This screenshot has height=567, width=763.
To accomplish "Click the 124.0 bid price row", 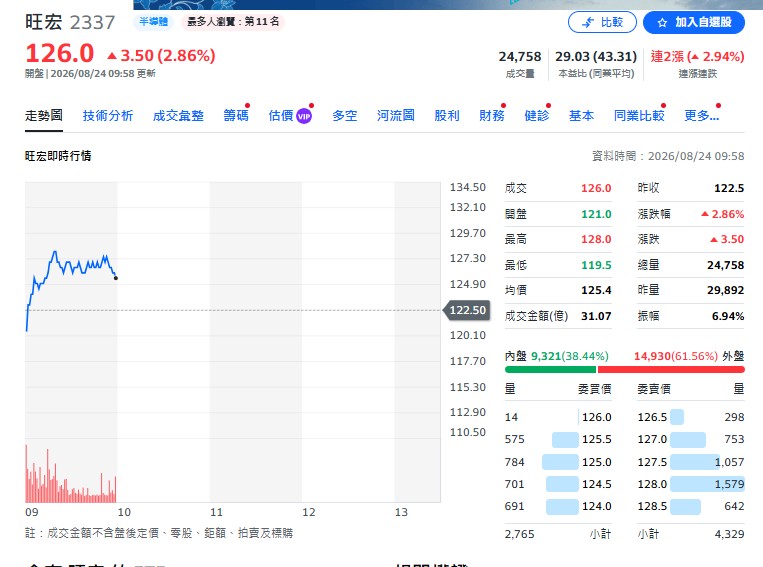I will [558, 506].
